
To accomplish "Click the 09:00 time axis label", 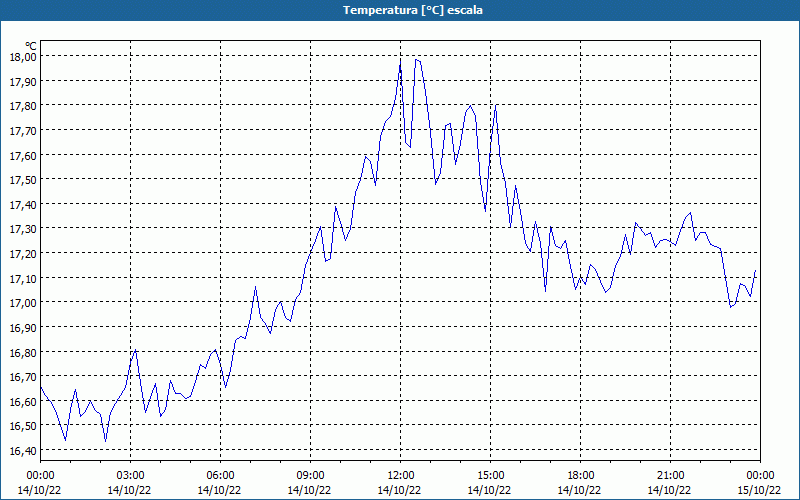I will (x=310, y=476).
